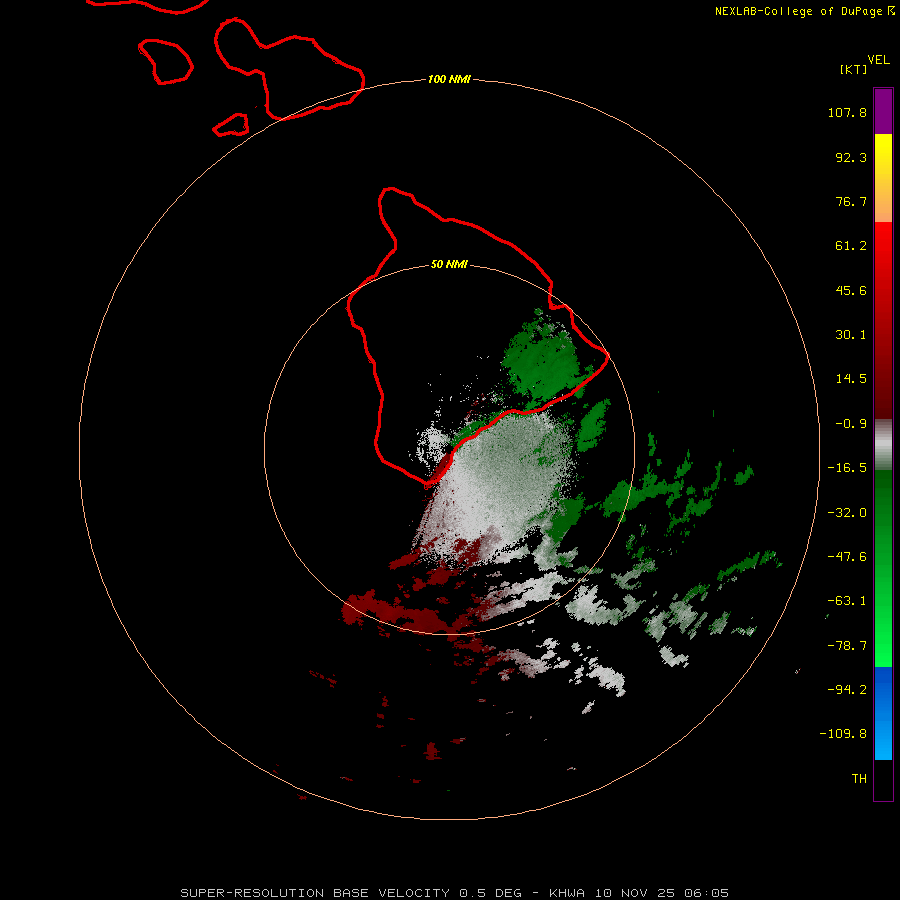
Task: Click the blue segment of the color bar
Action: coord(883,713)
